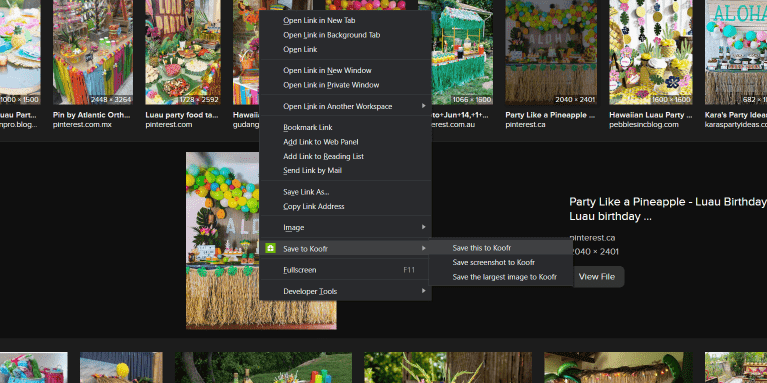Select Copy Link Address
Viewport: 767px width, 383px height.
pos(345,206)
